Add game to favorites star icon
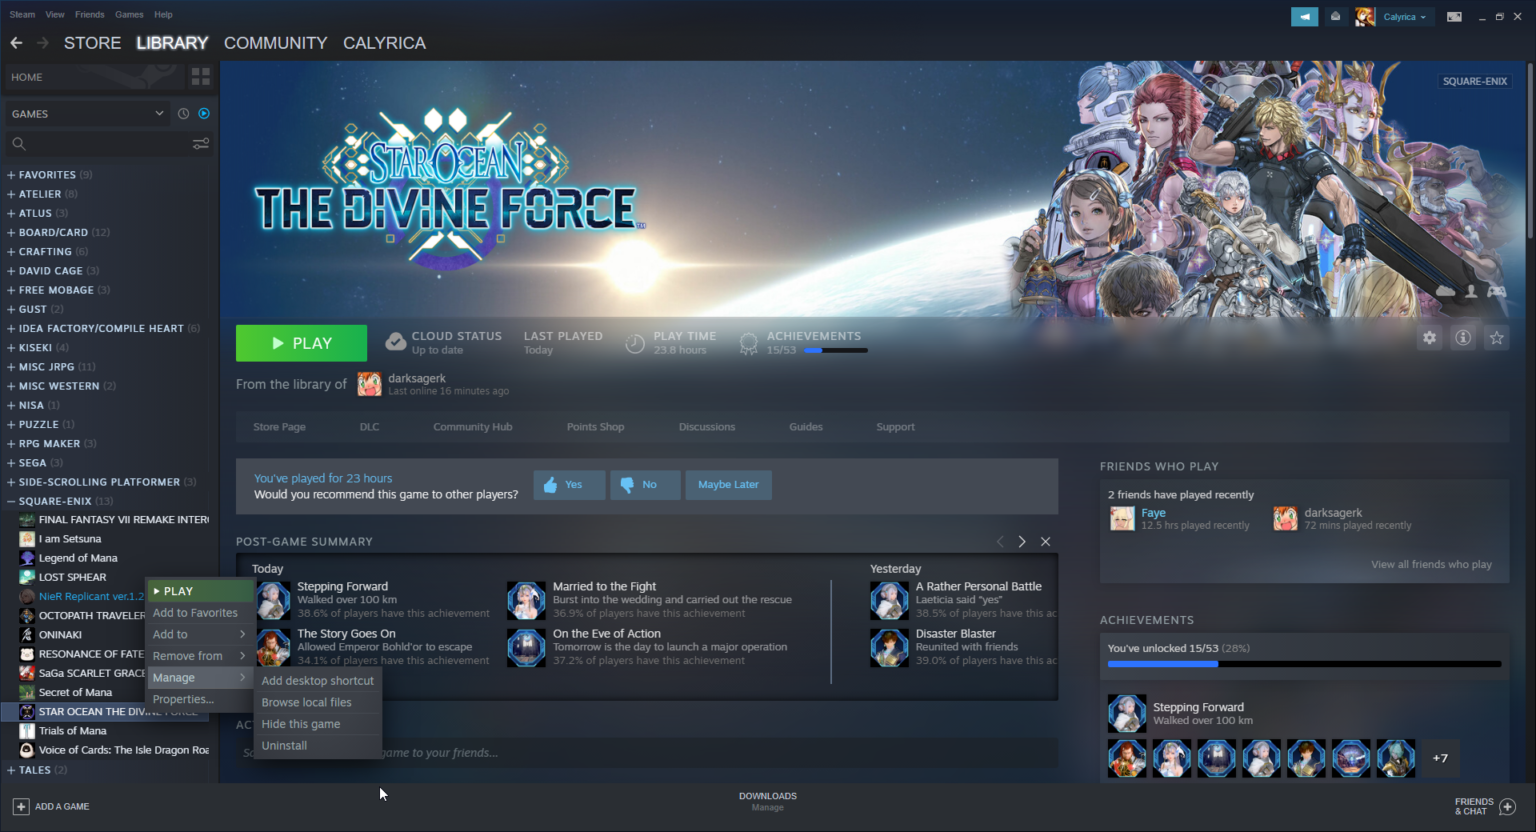The height and width of the screenshot is (832, 1536). pos(1496,338)
